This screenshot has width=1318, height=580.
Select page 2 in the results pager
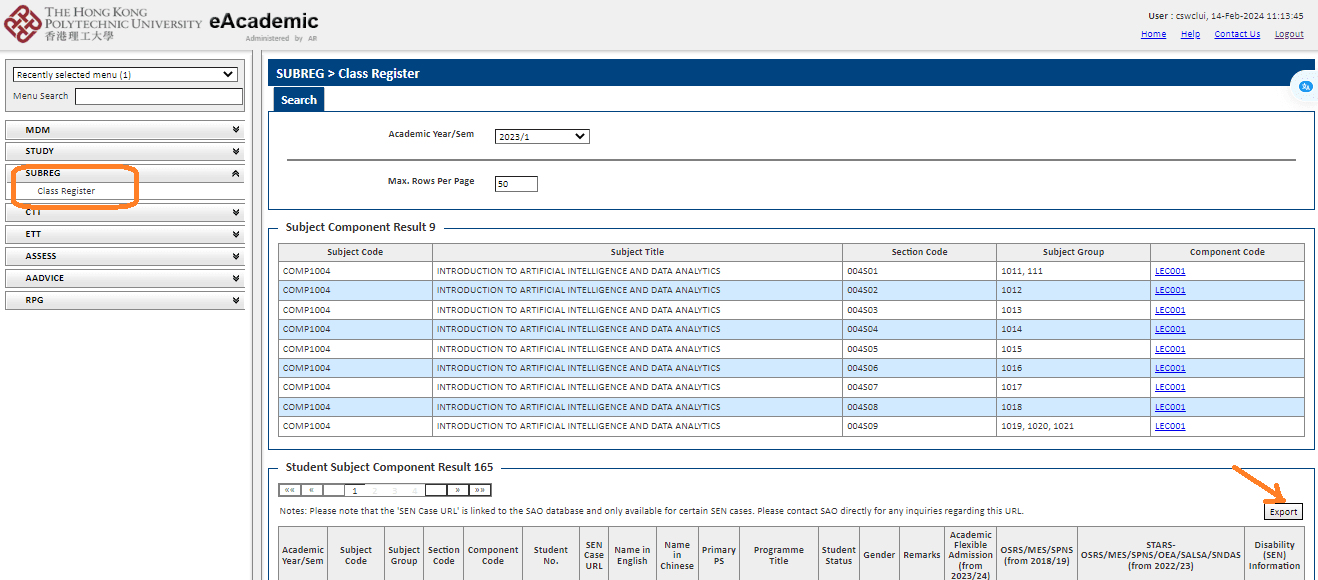(x=375, y=491)
